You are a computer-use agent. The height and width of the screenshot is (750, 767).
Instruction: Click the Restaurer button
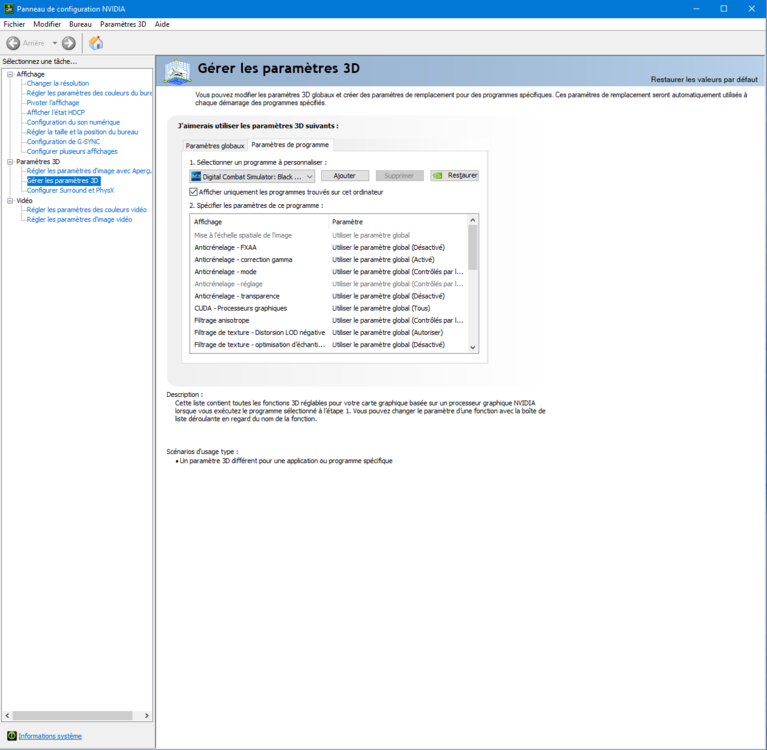pyautogui.click(x=454, y=176)
